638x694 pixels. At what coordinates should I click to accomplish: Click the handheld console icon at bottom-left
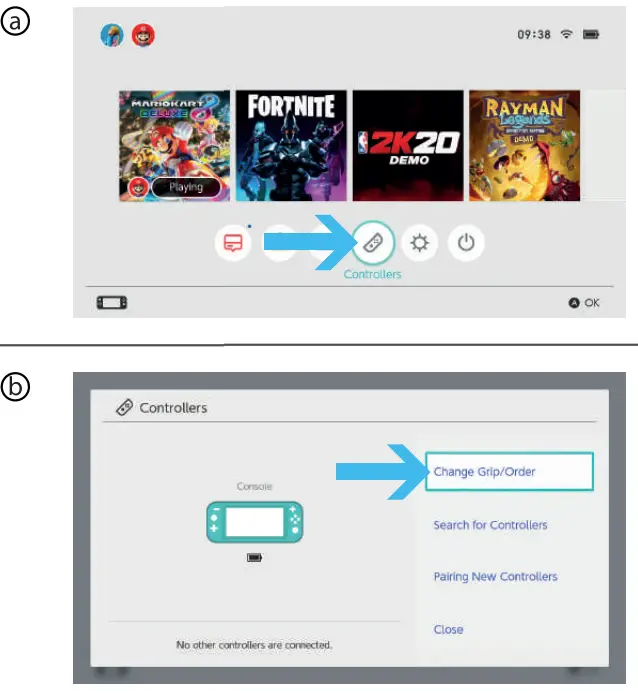pos(112,303)
